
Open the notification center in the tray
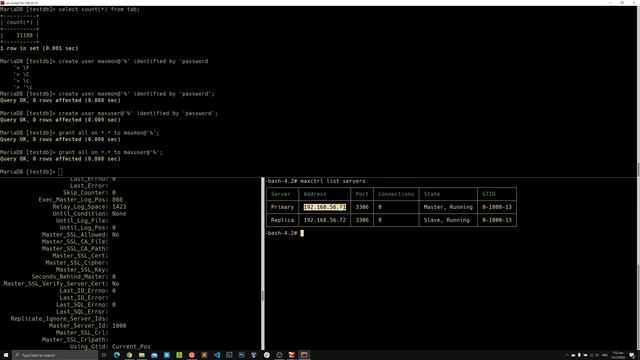click(632, 355)
